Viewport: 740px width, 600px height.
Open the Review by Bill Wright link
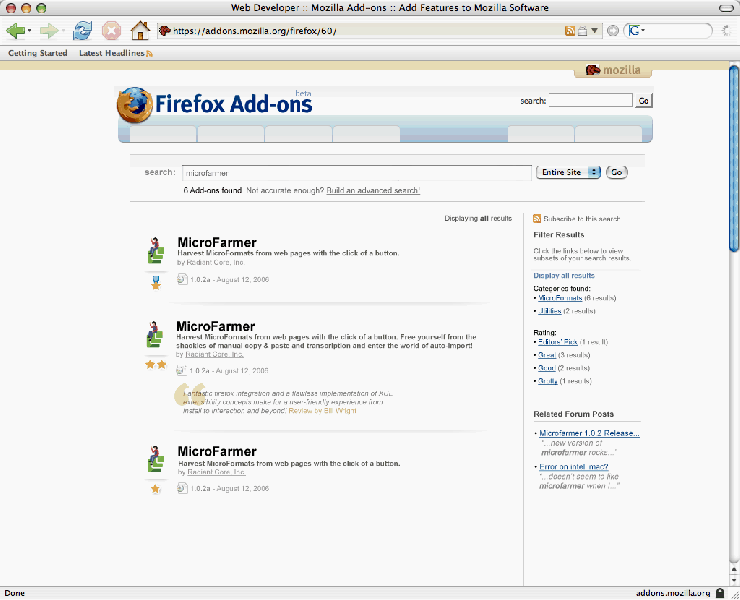click(322, 411)
